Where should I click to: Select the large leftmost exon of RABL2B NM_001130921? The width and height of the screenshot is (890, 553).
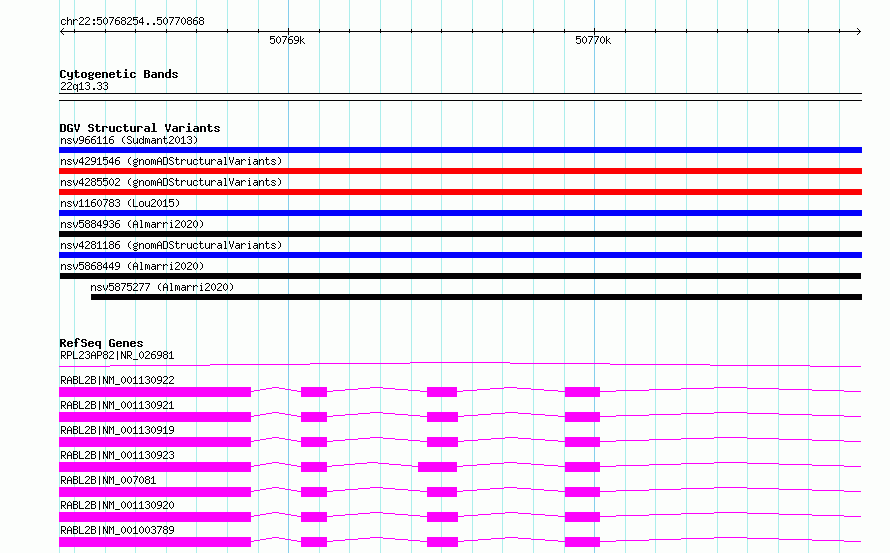pos(155,417)
